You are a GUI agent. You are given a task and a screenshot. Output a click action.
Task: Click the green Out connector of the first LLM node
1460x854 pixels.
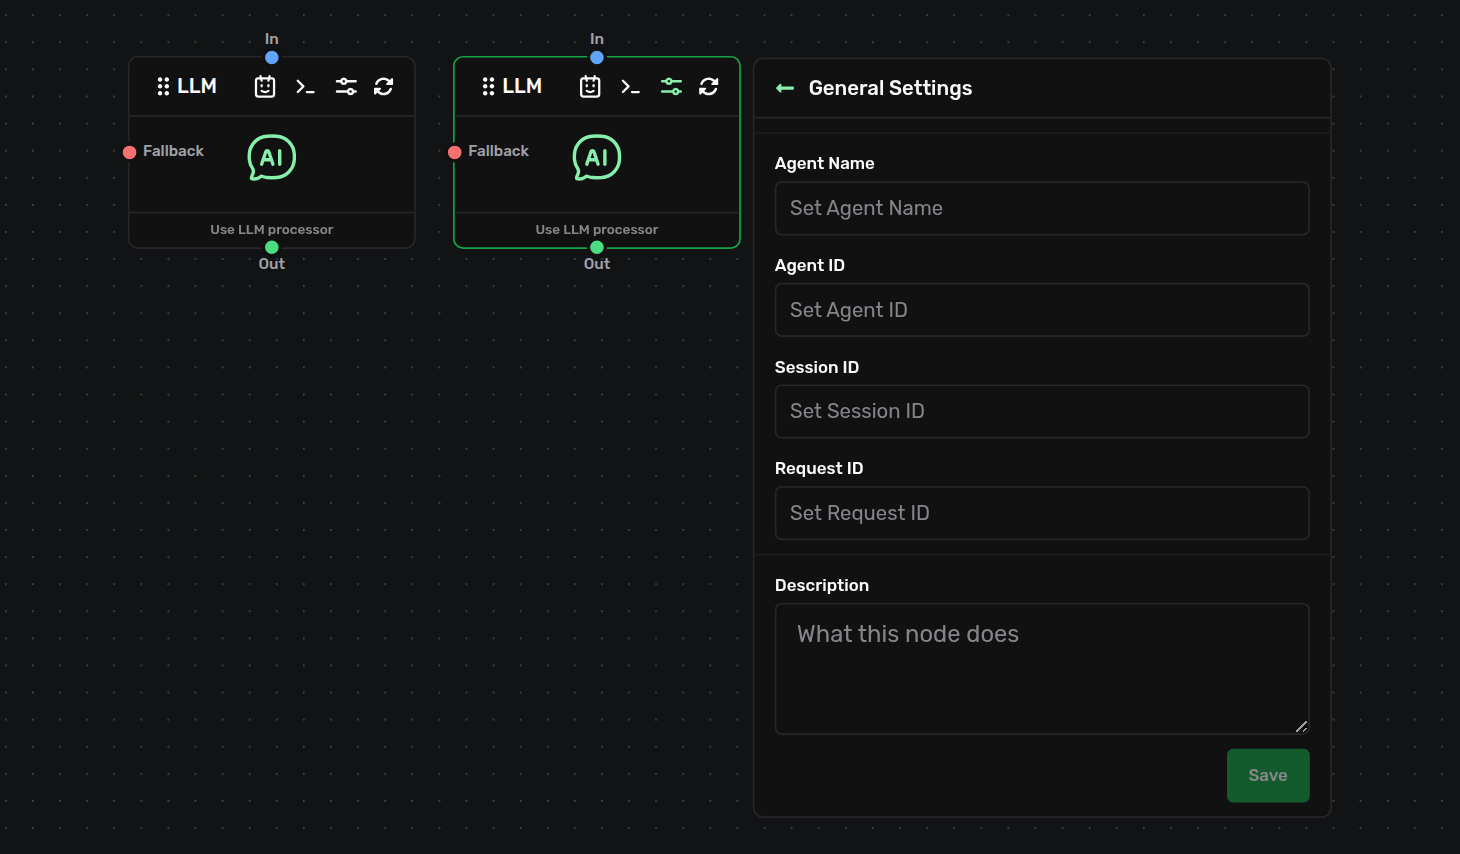click(x=272, y=247)
